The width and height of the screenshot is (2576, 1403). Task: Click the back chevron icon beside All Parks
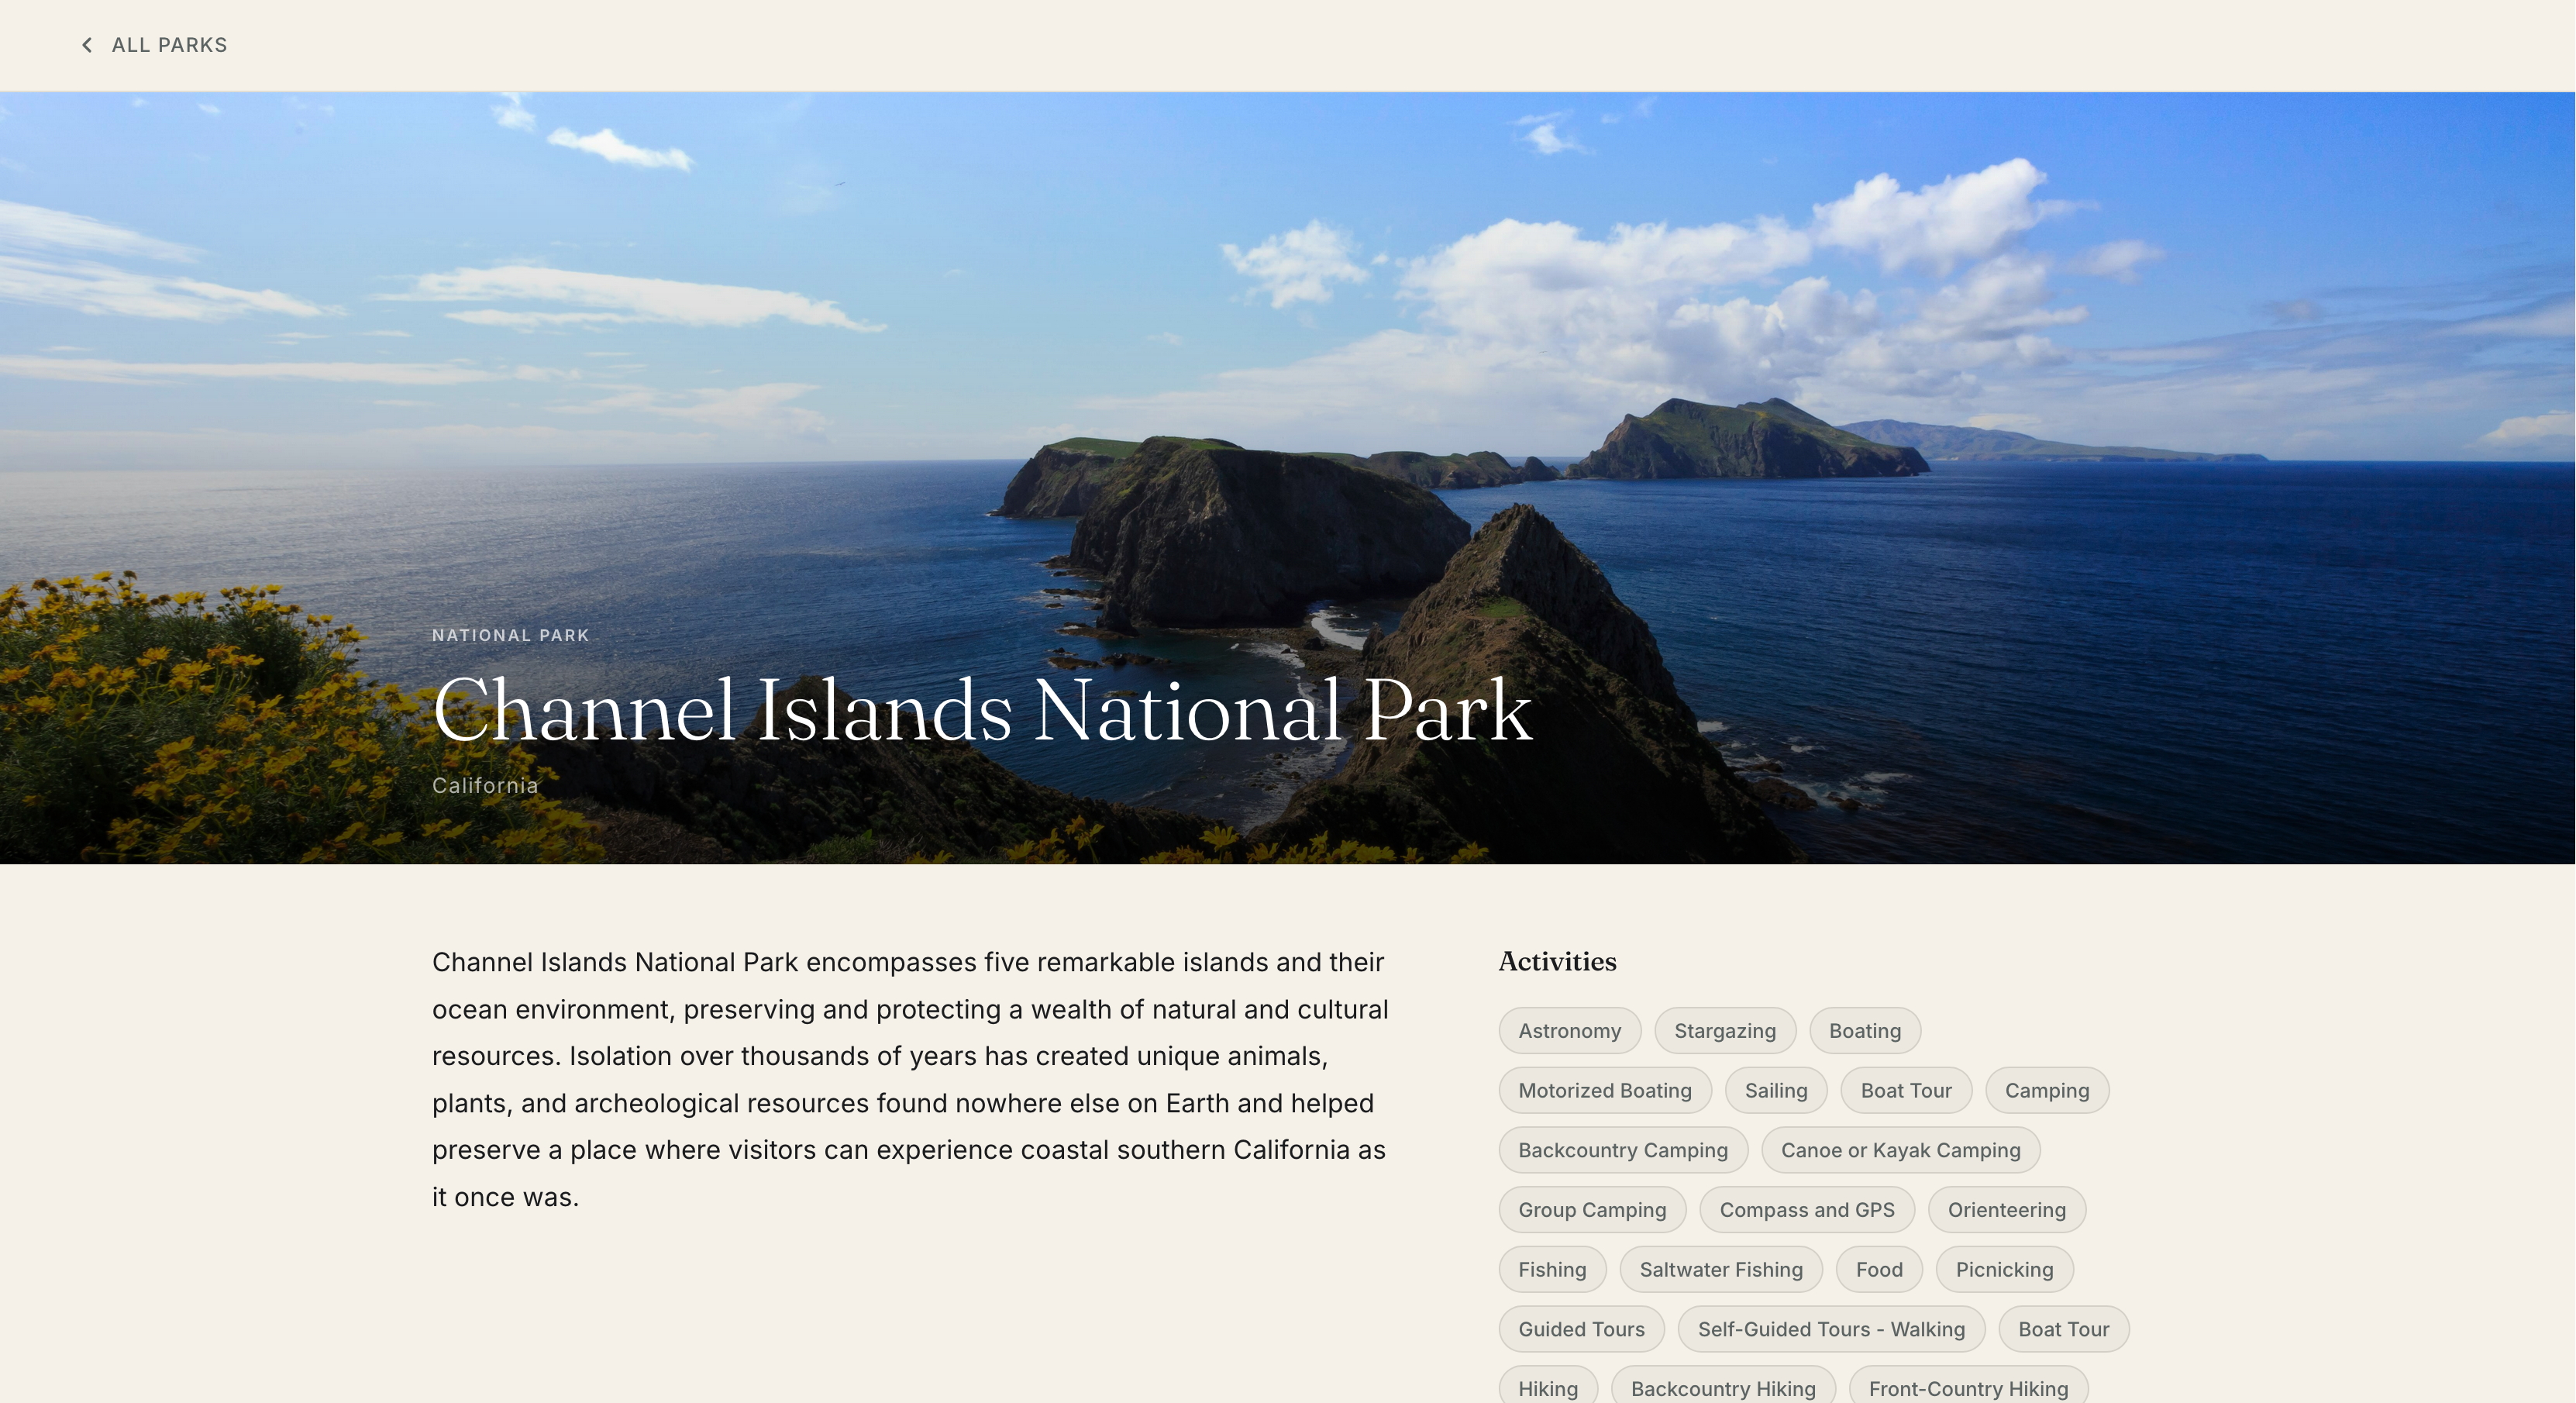tap(87, 45)
